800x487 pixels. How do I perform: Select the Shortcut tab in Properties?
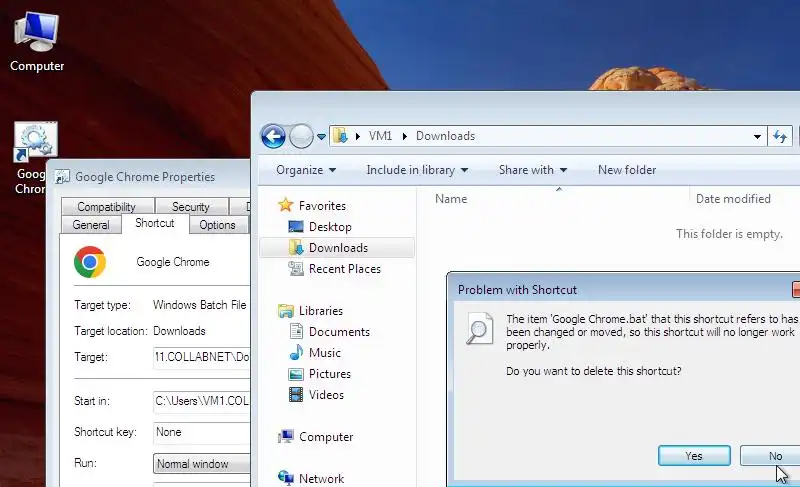[155, 223]
